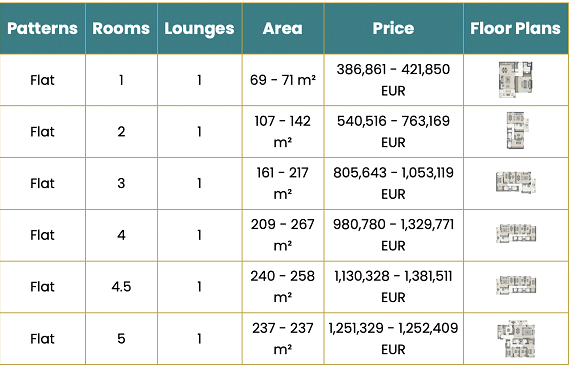Image resolution: width=574 pixels, height=366 pixels.
Task: View the 3-room flat floor plan image
Action: pyautogui.click(x=516, y=182)
